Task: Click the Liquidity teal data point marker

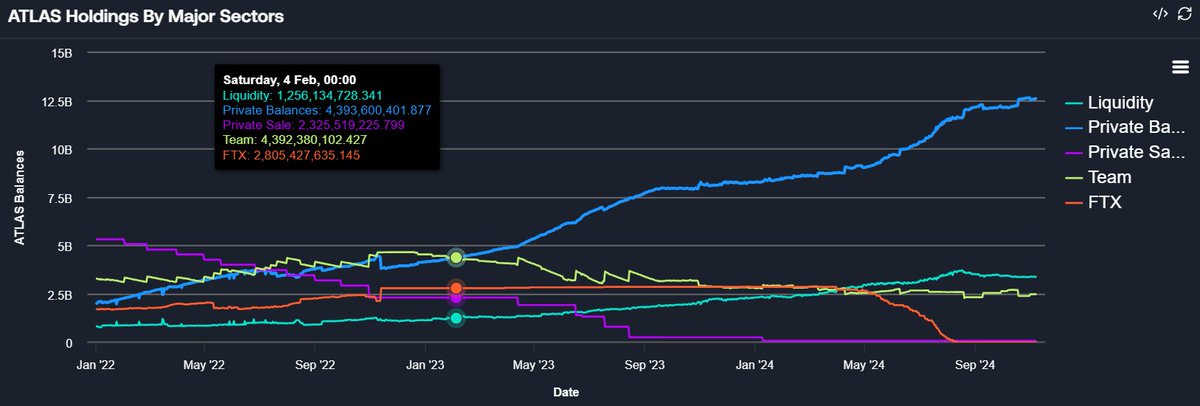Action: (456, 318)
